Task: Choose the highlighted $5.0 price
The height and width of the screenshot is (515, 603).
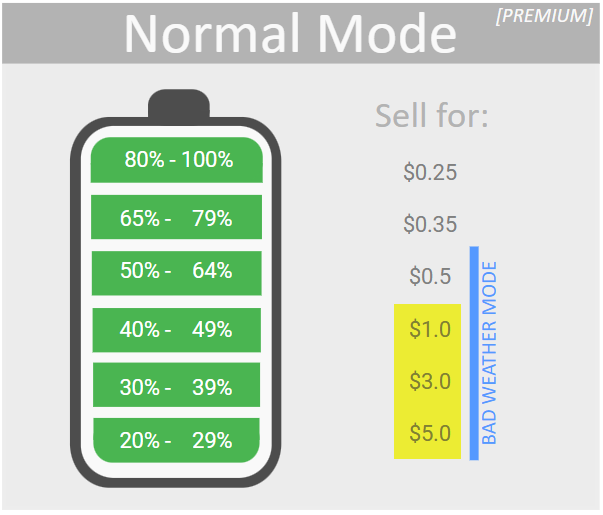Action: [x=430, y=434]
